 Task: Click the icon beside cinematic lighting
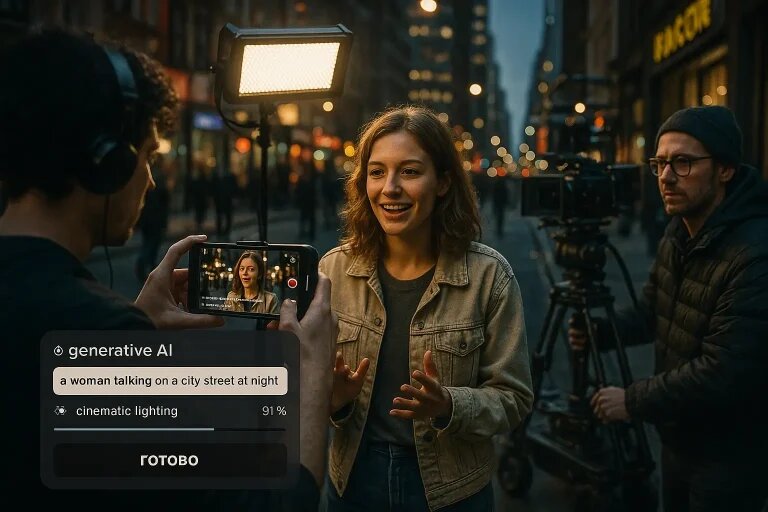[x=61, y=411]
